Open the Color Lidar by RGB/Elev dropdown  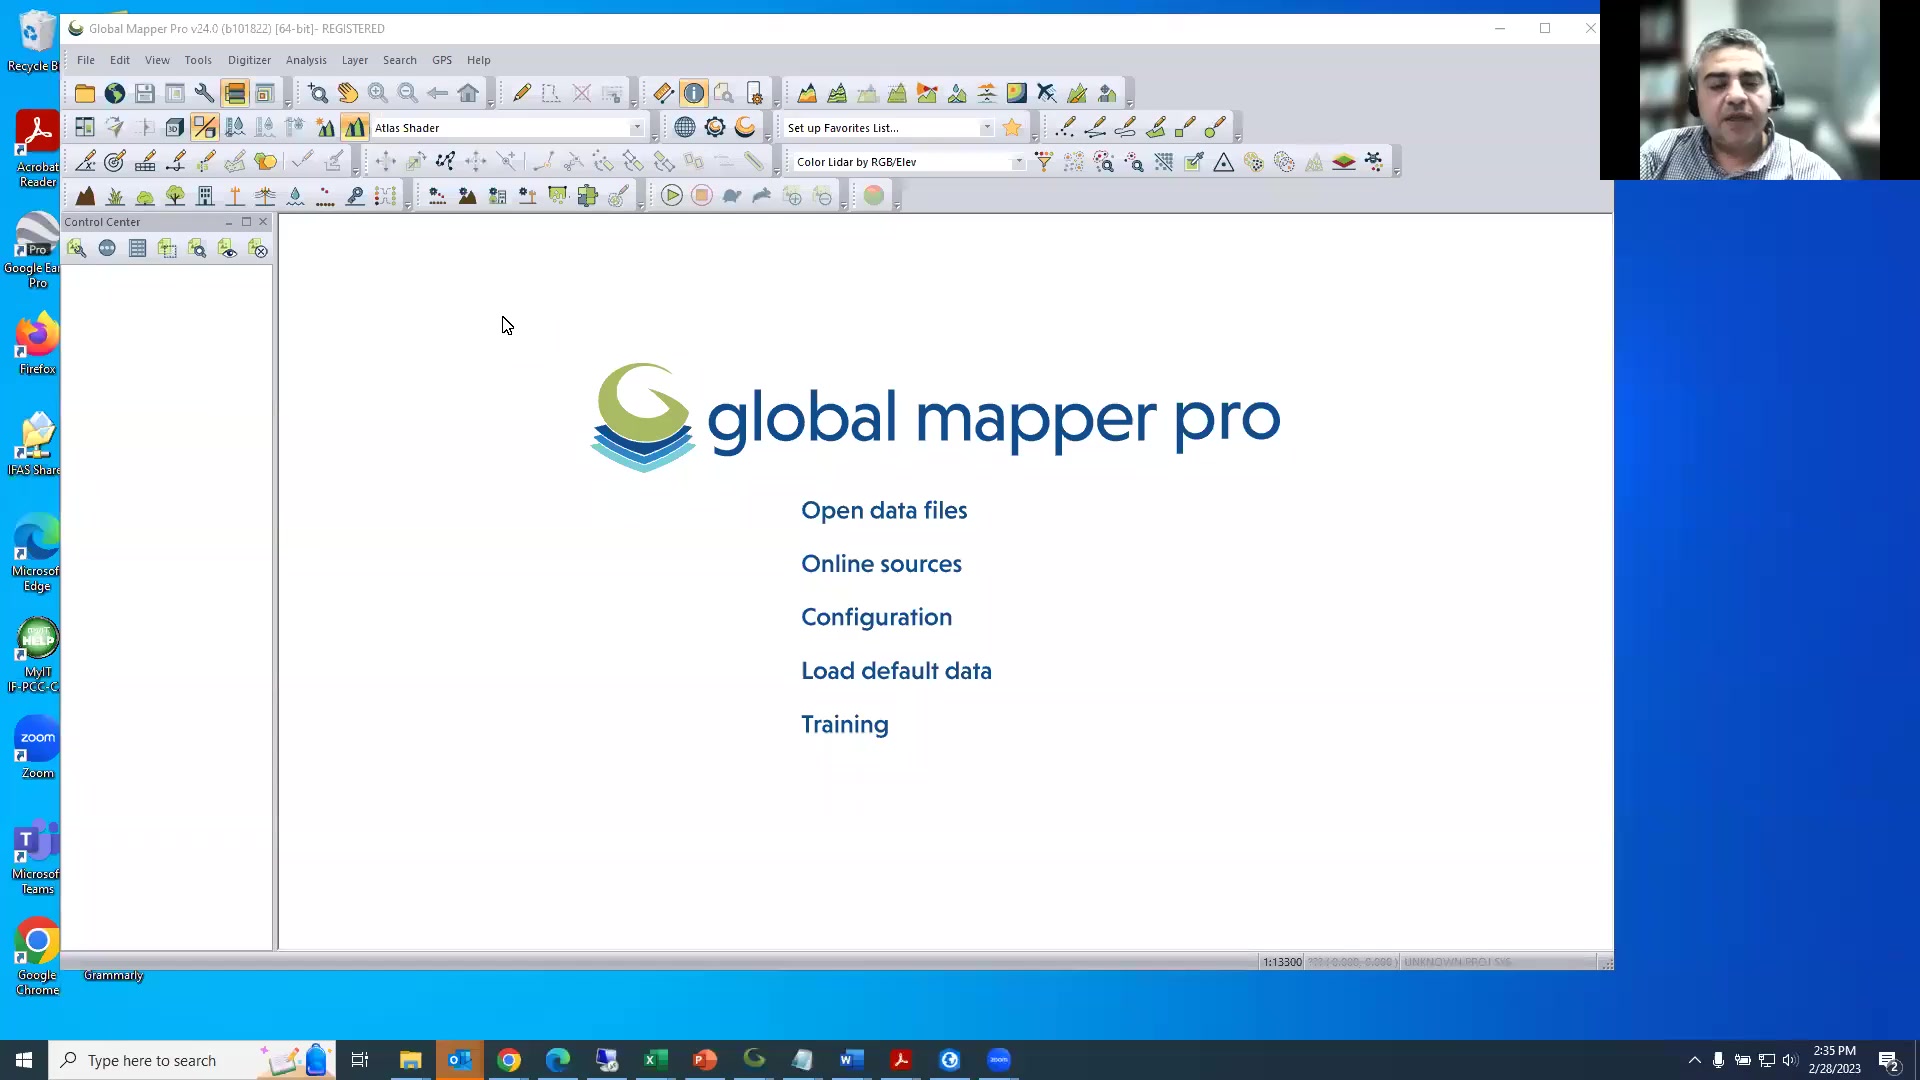point(1018,161)
